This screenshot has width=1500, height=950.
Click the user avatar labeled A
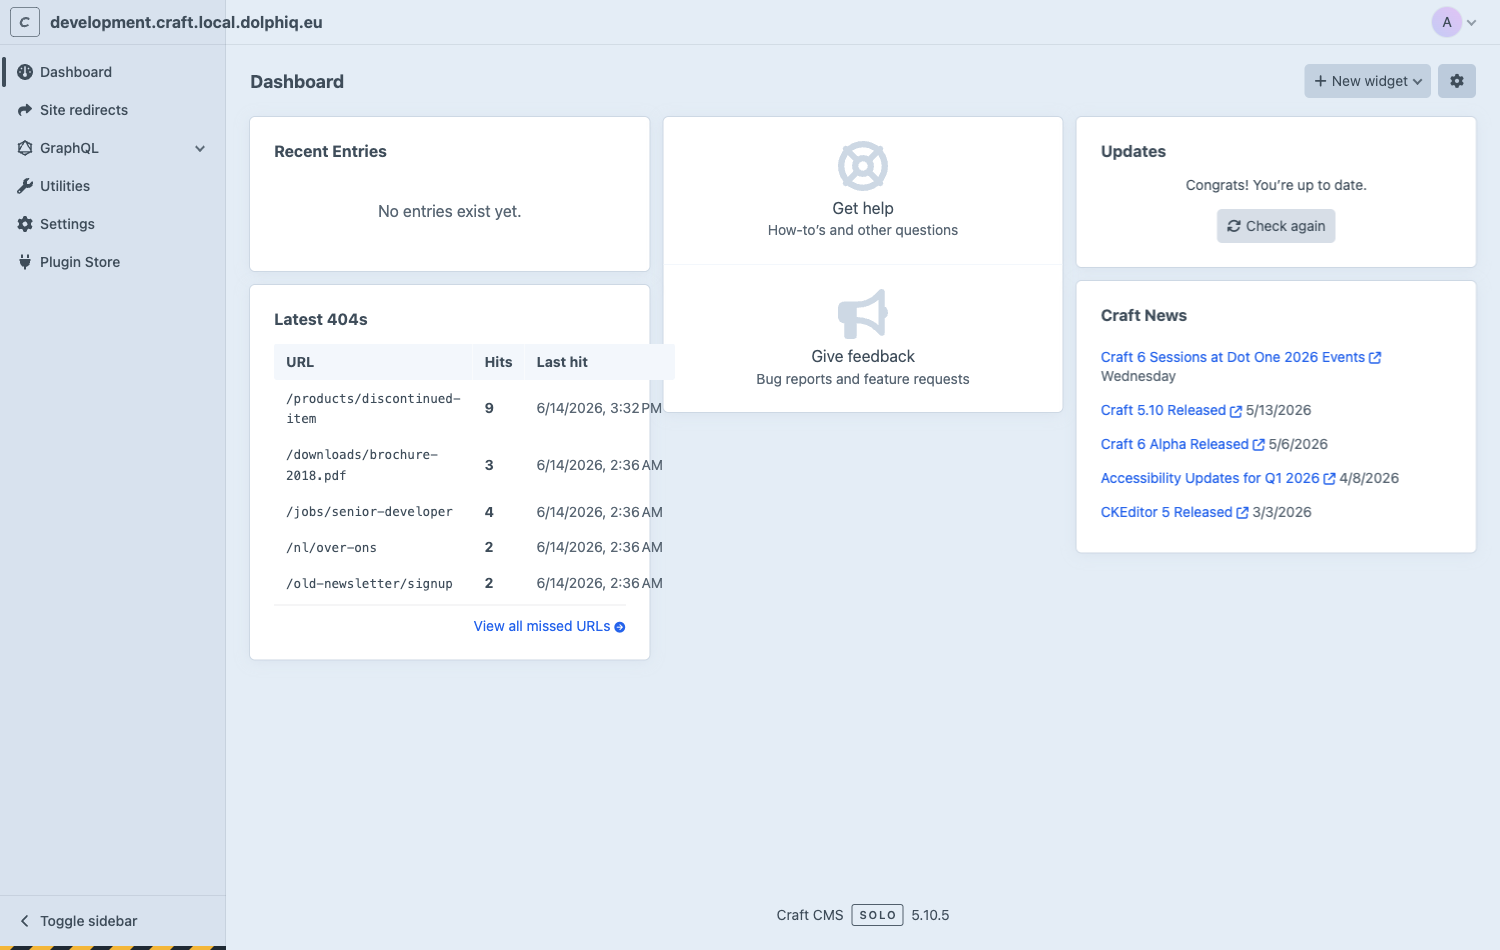(1447, 22)
